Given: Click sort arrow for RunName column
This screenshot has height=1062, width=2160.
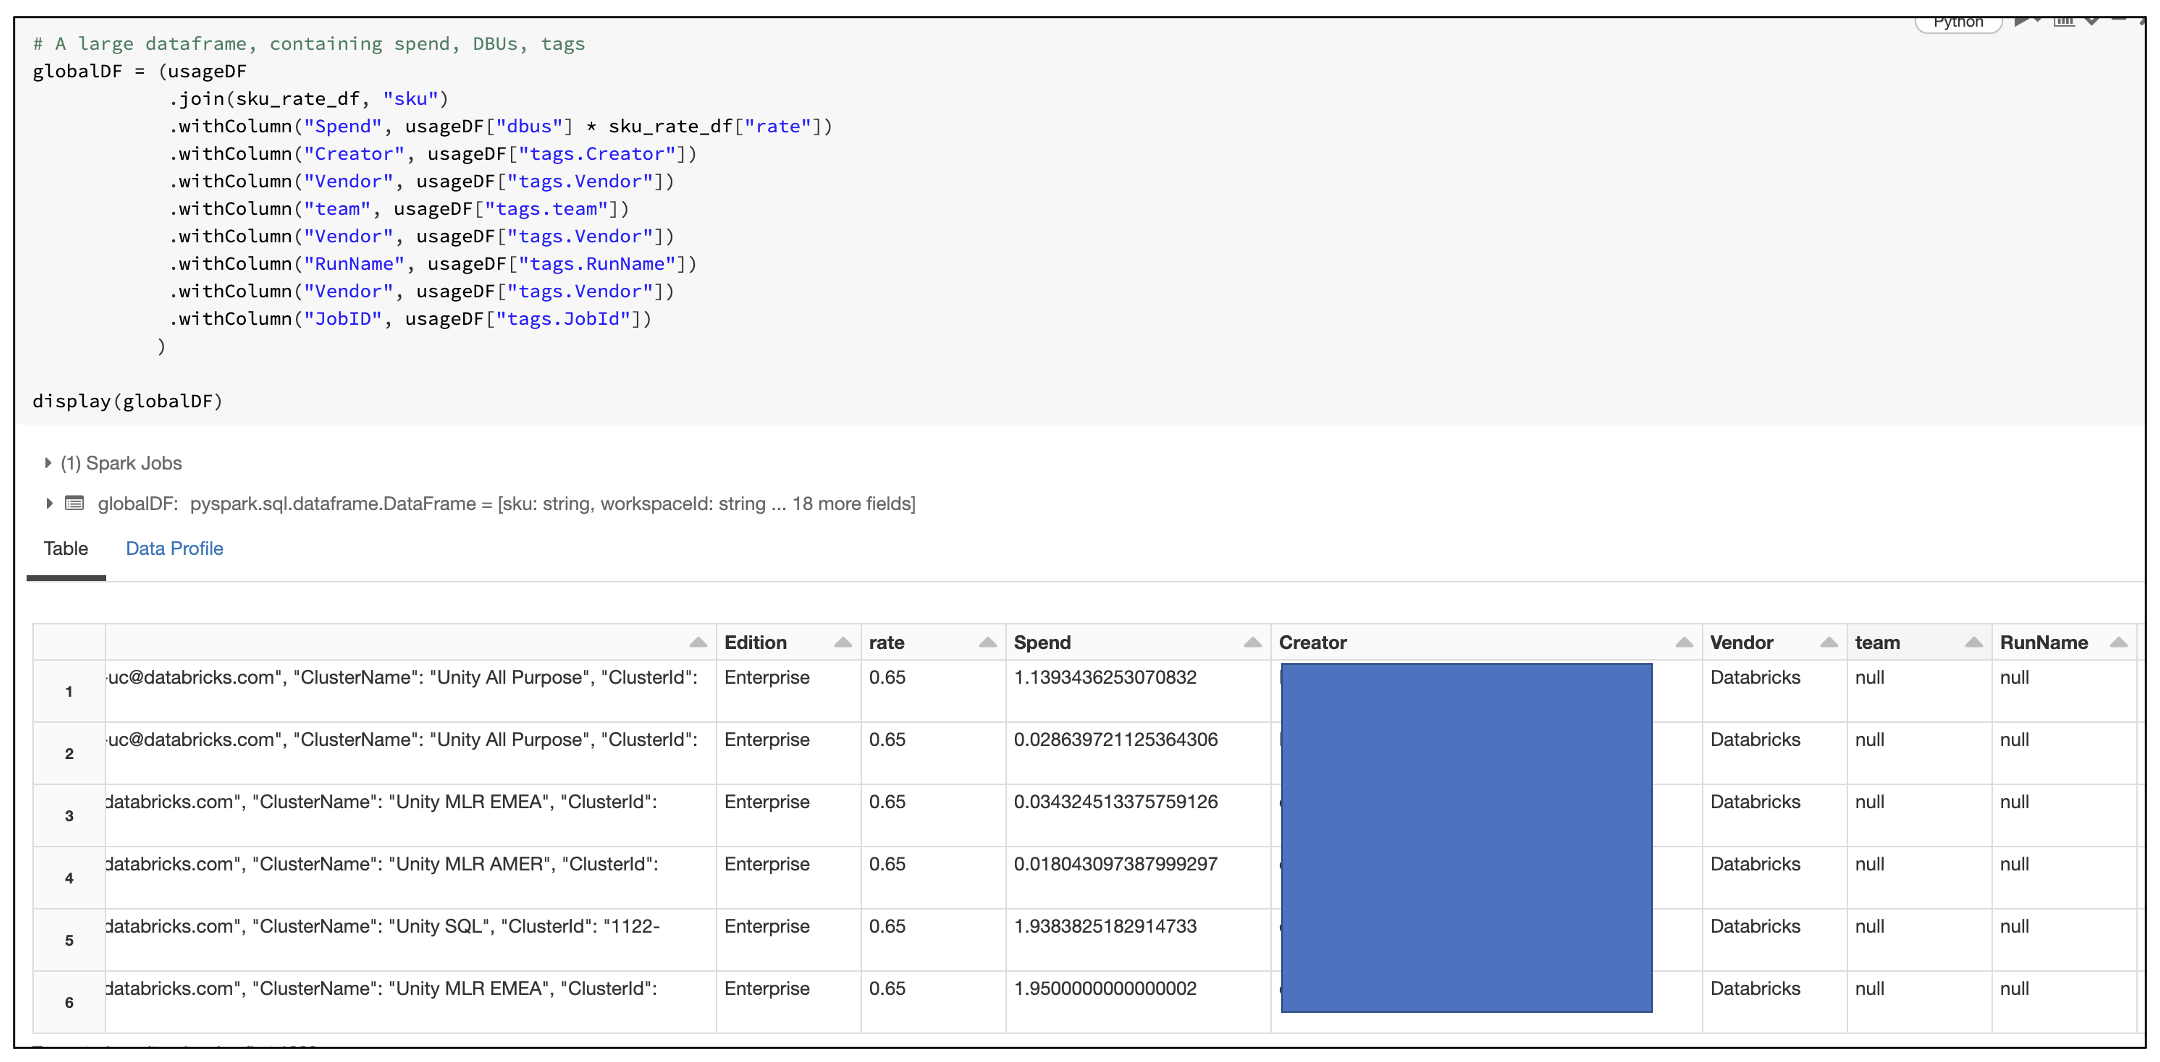Looking at the screenshot, I should pos(2118,643).
